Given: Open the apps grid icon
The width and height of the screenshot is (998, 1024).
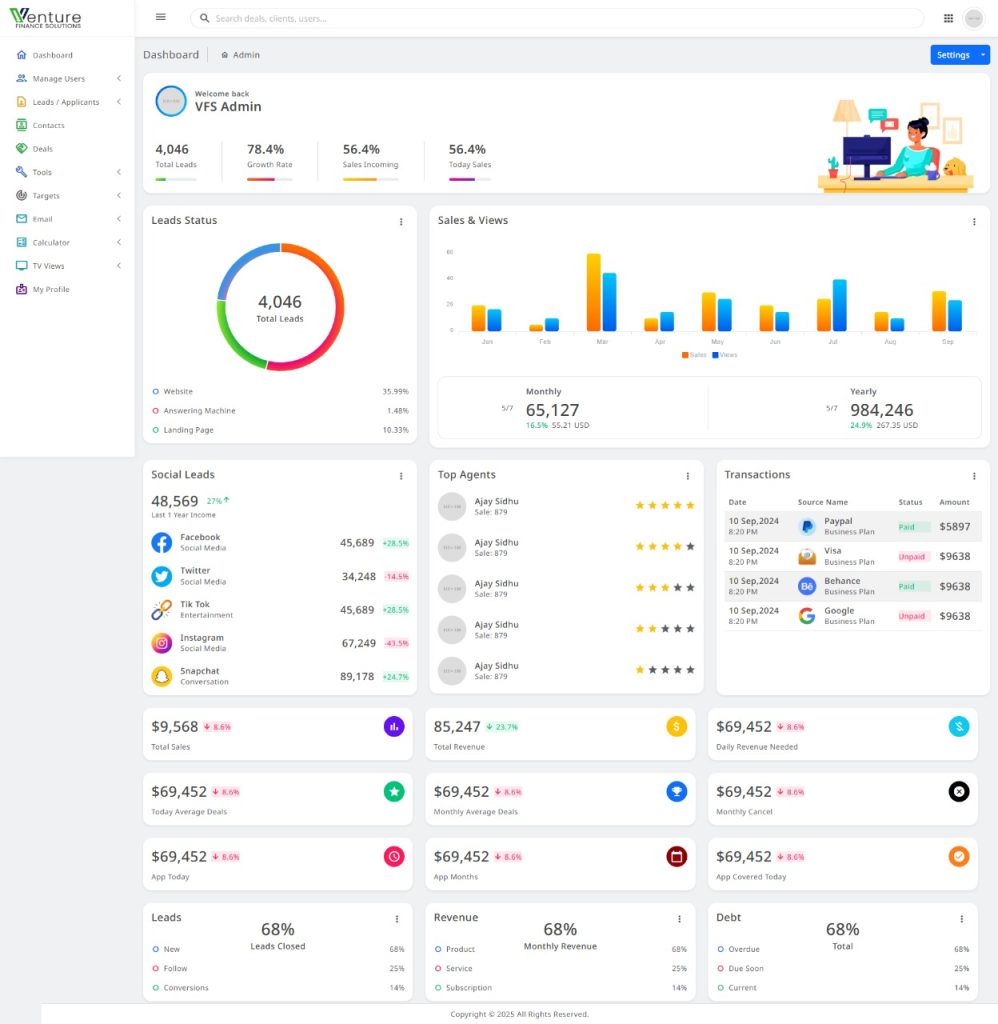Looking at the screenshot, I should coord(948,18).
